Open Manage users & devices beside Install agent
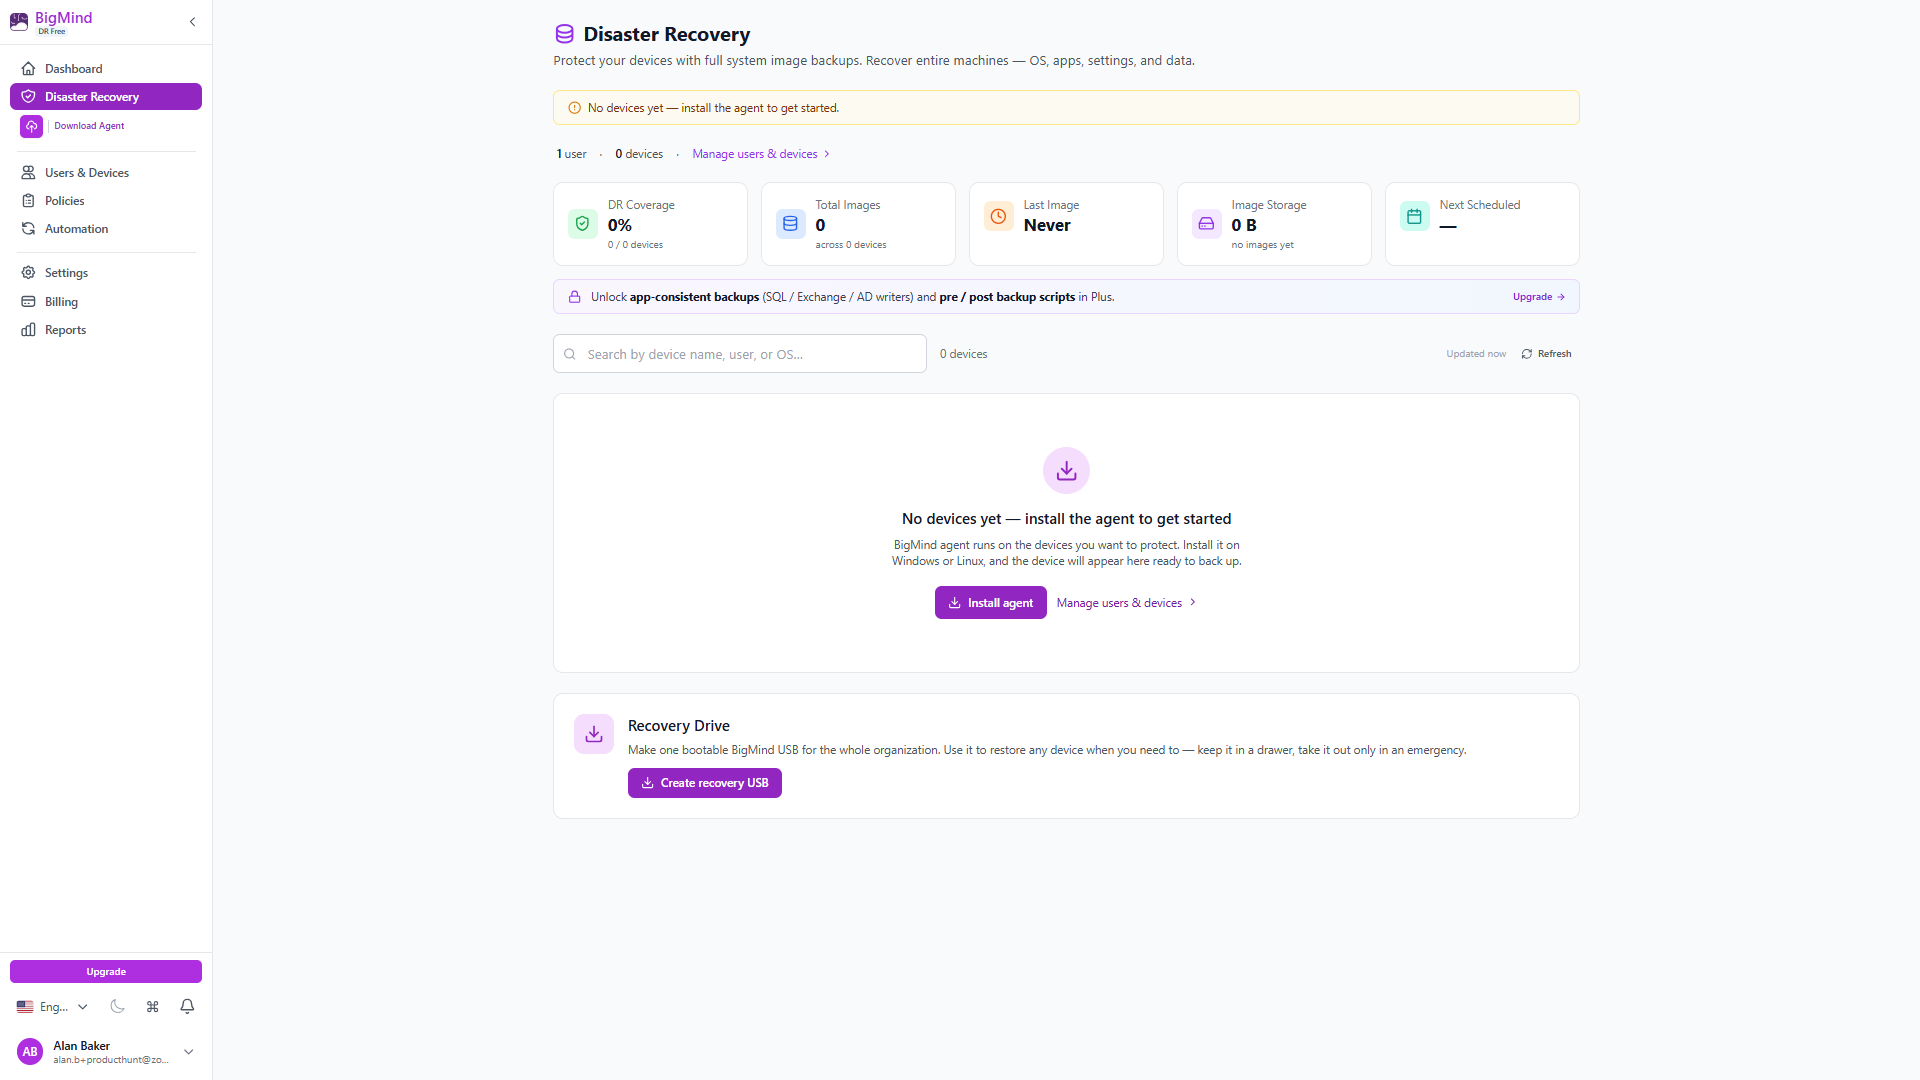The height and width of the screenshot is (1080, 1920). [1126, 603]
